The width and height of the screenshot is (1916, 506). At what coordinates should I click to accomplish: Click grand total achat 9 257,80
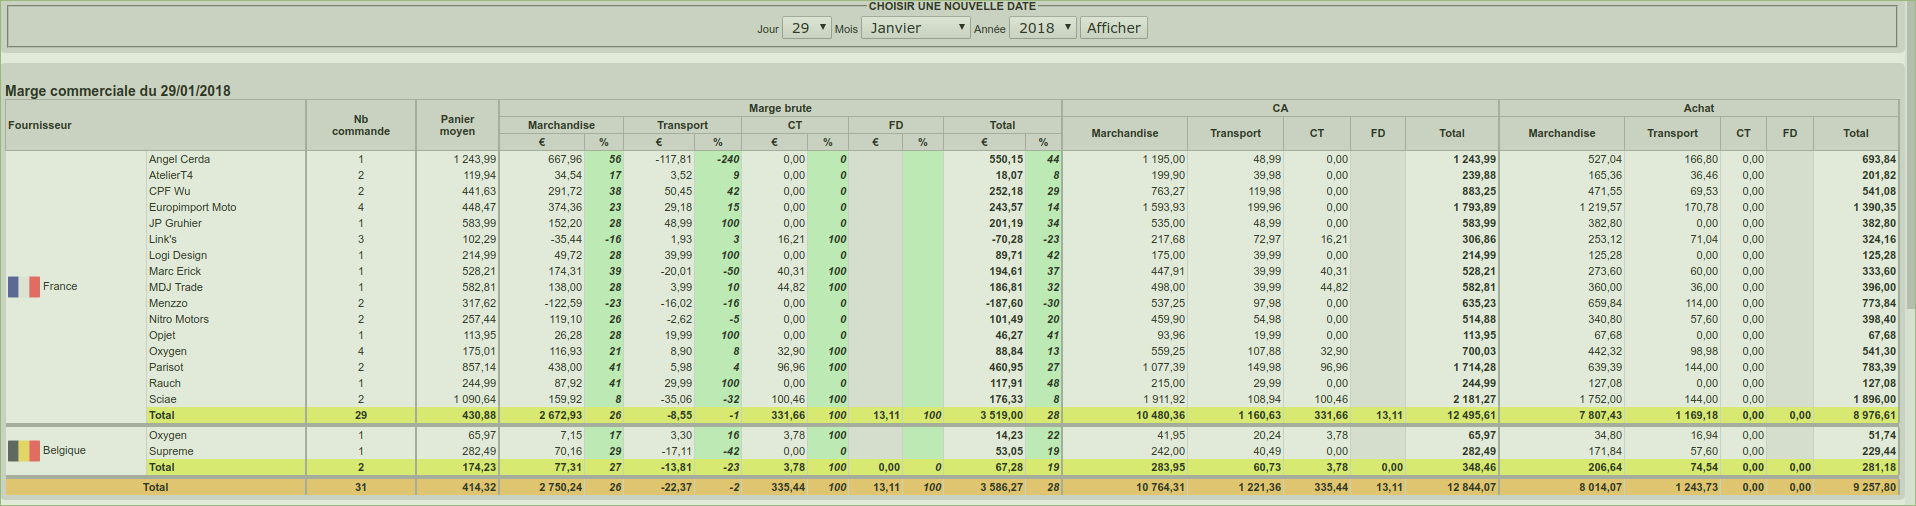pos(1874,487)
